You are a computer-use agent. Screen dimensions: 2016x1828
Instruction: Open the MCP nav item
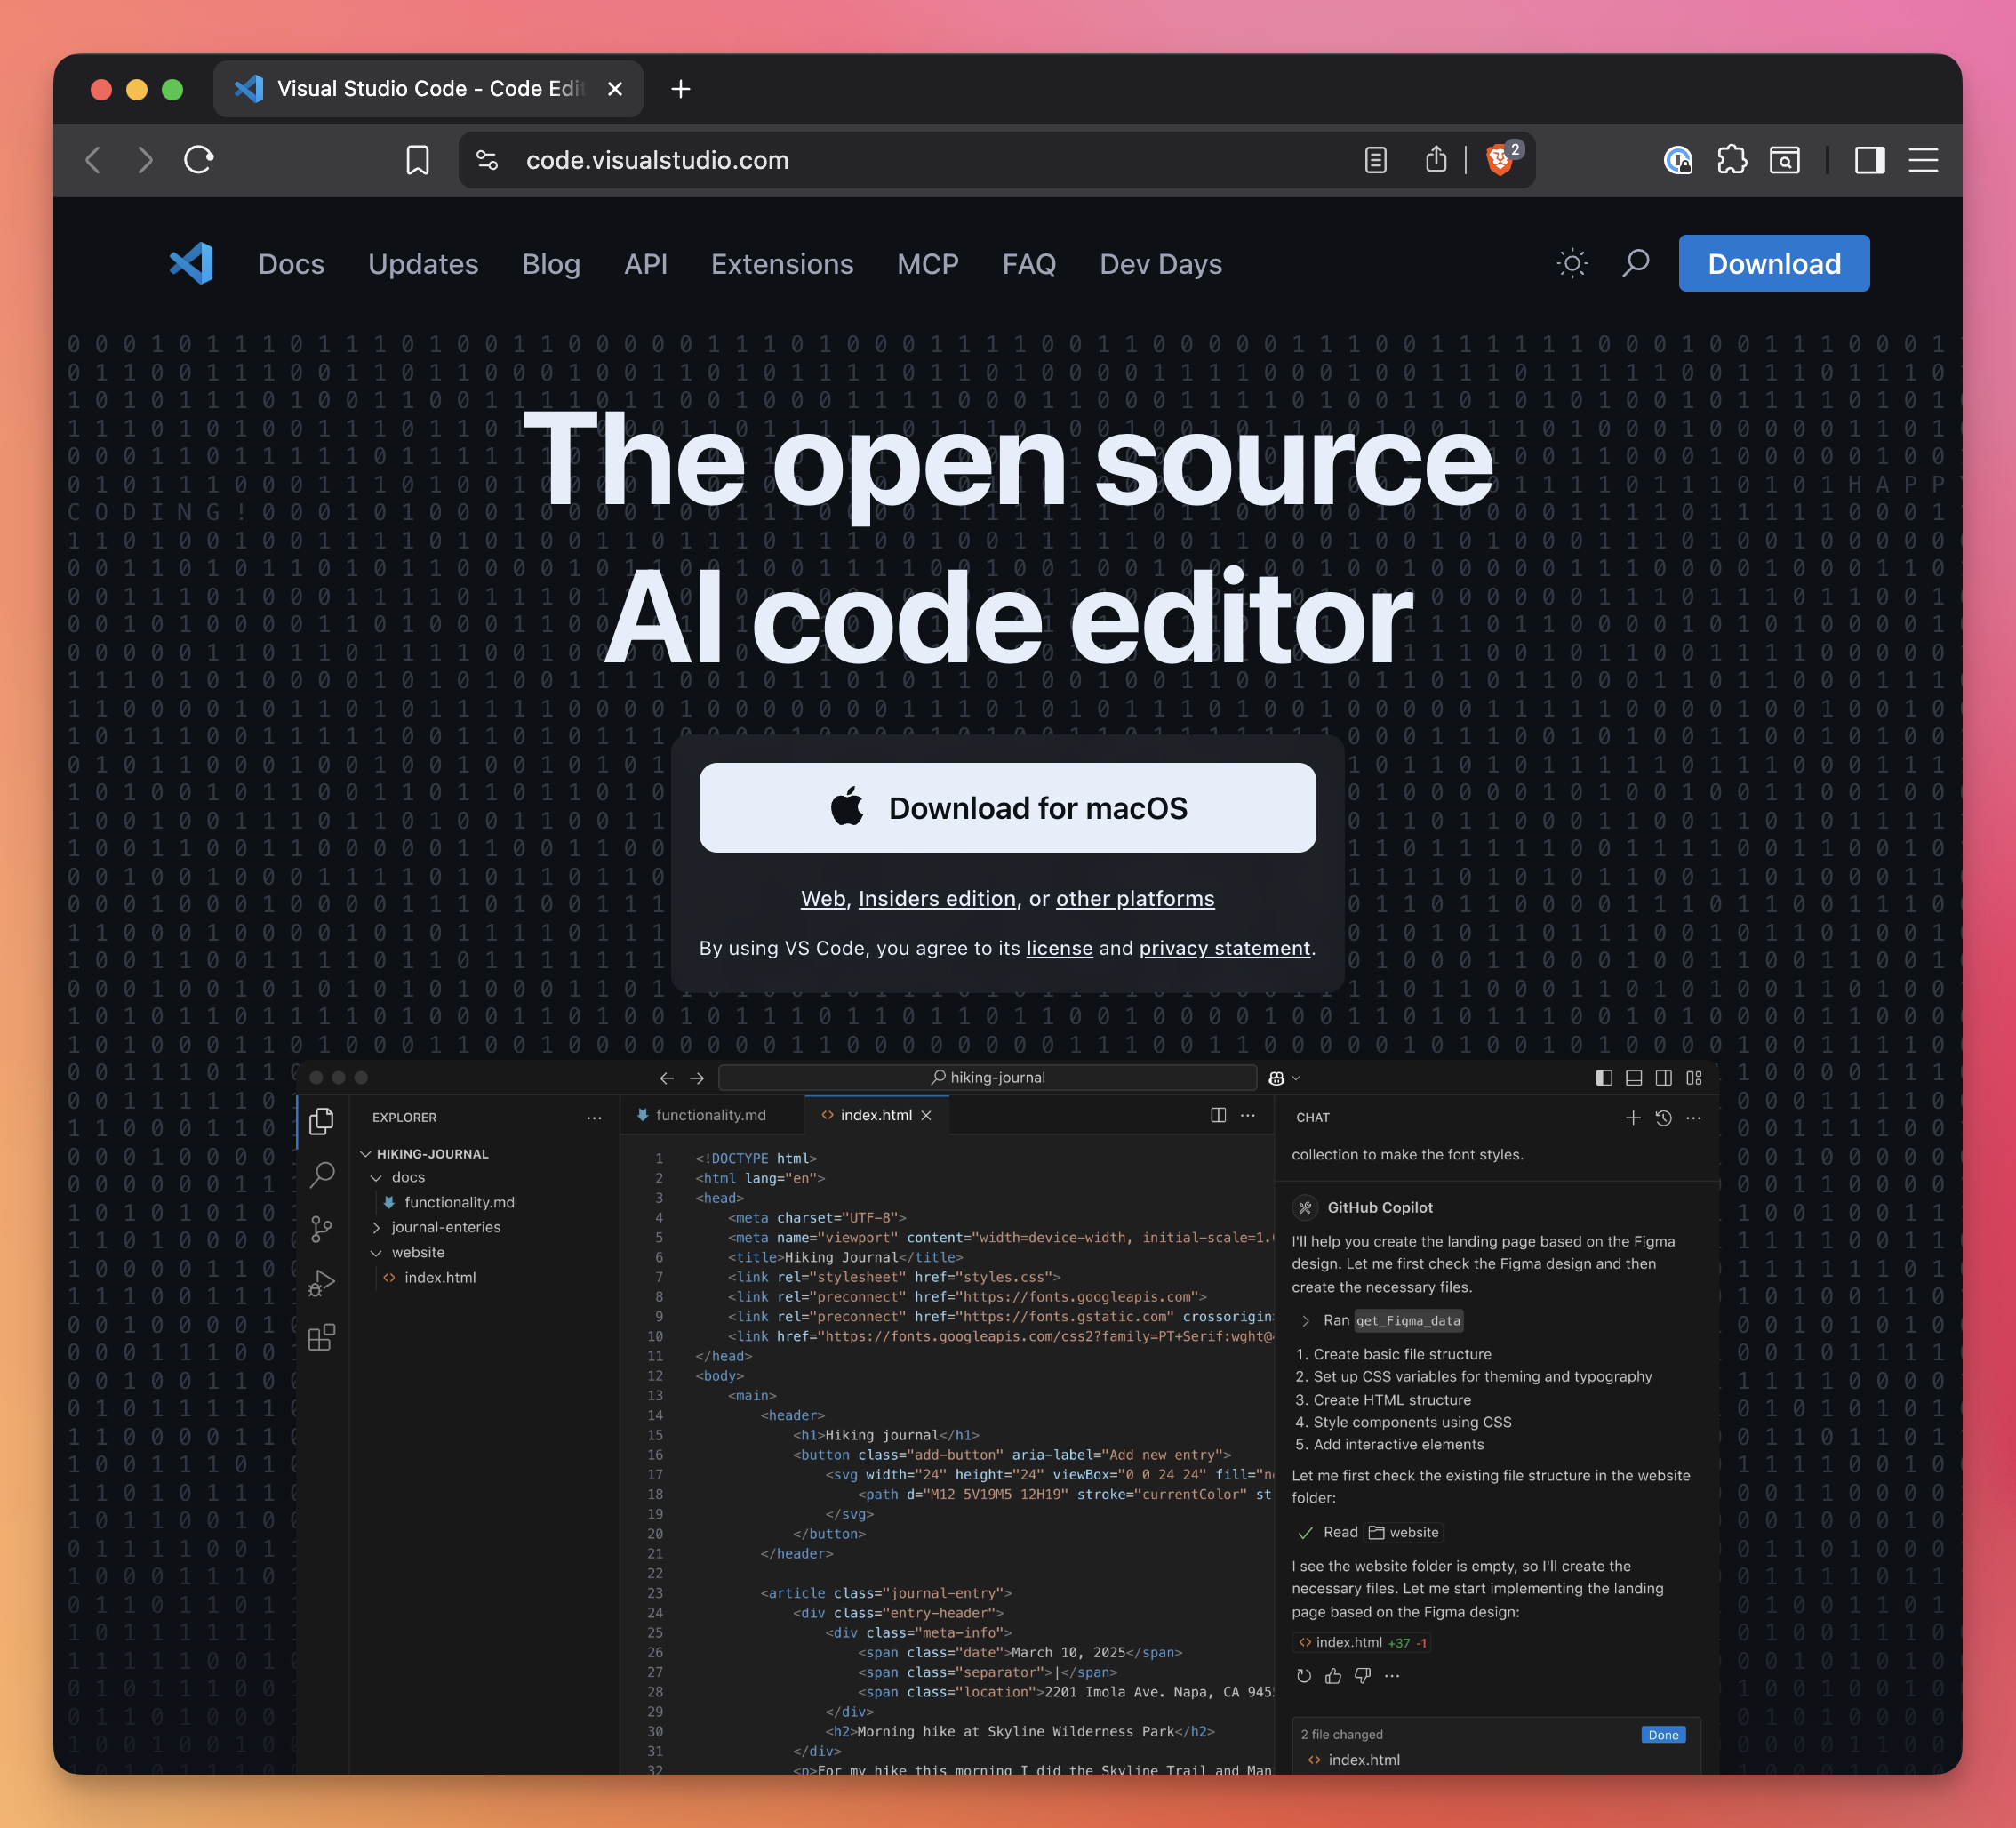pyautogui.click(x=928, y=264)
